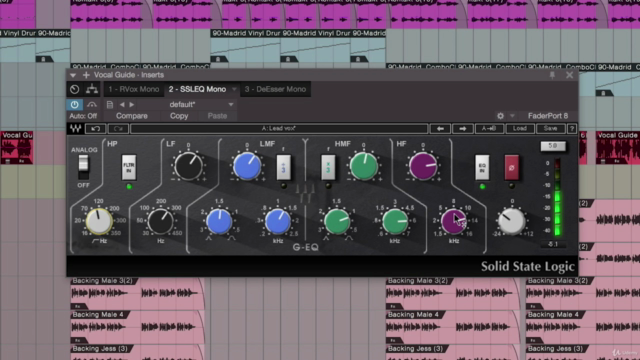Click the LMF frequency kHz knob
640x360 pixels.
pyautogui.click(x=278, y=221)
